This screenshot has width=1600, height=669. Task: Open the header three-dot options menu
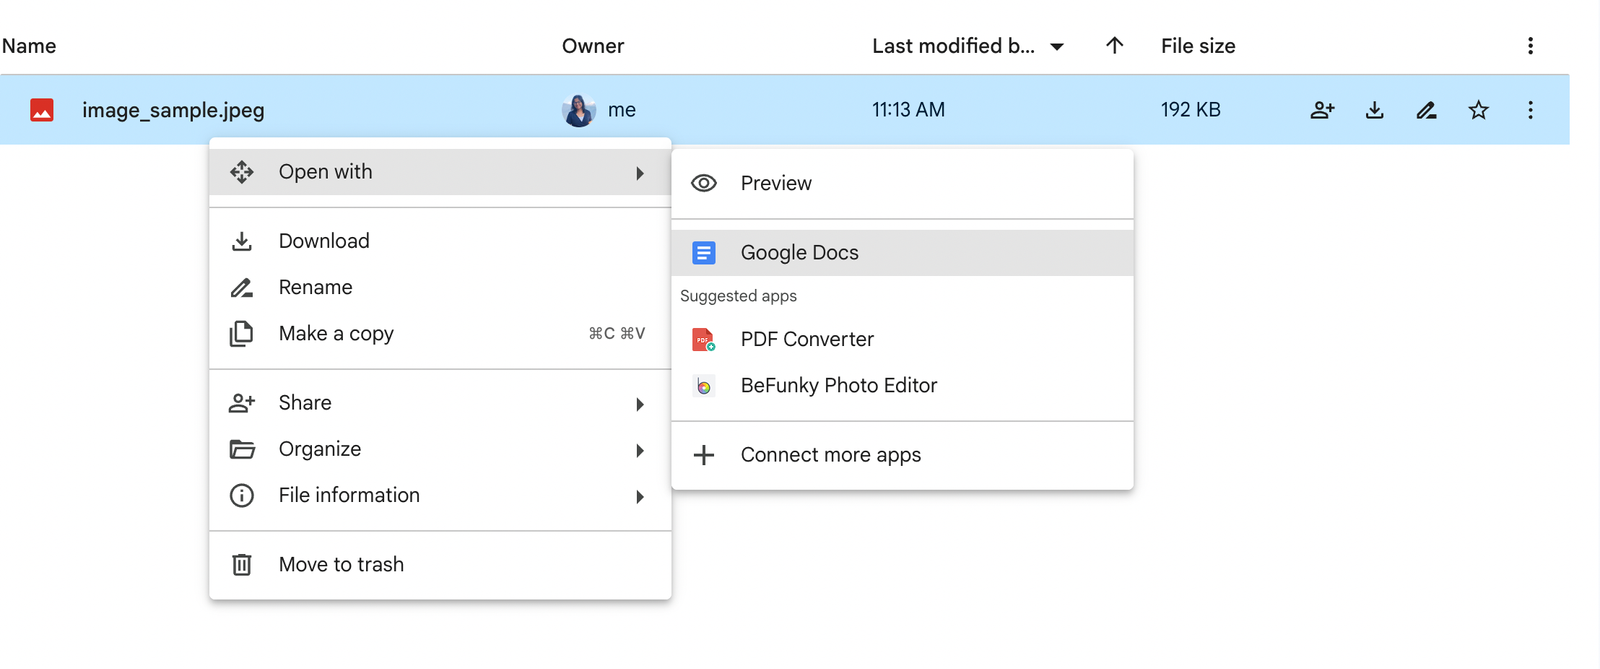(1530, 46)
